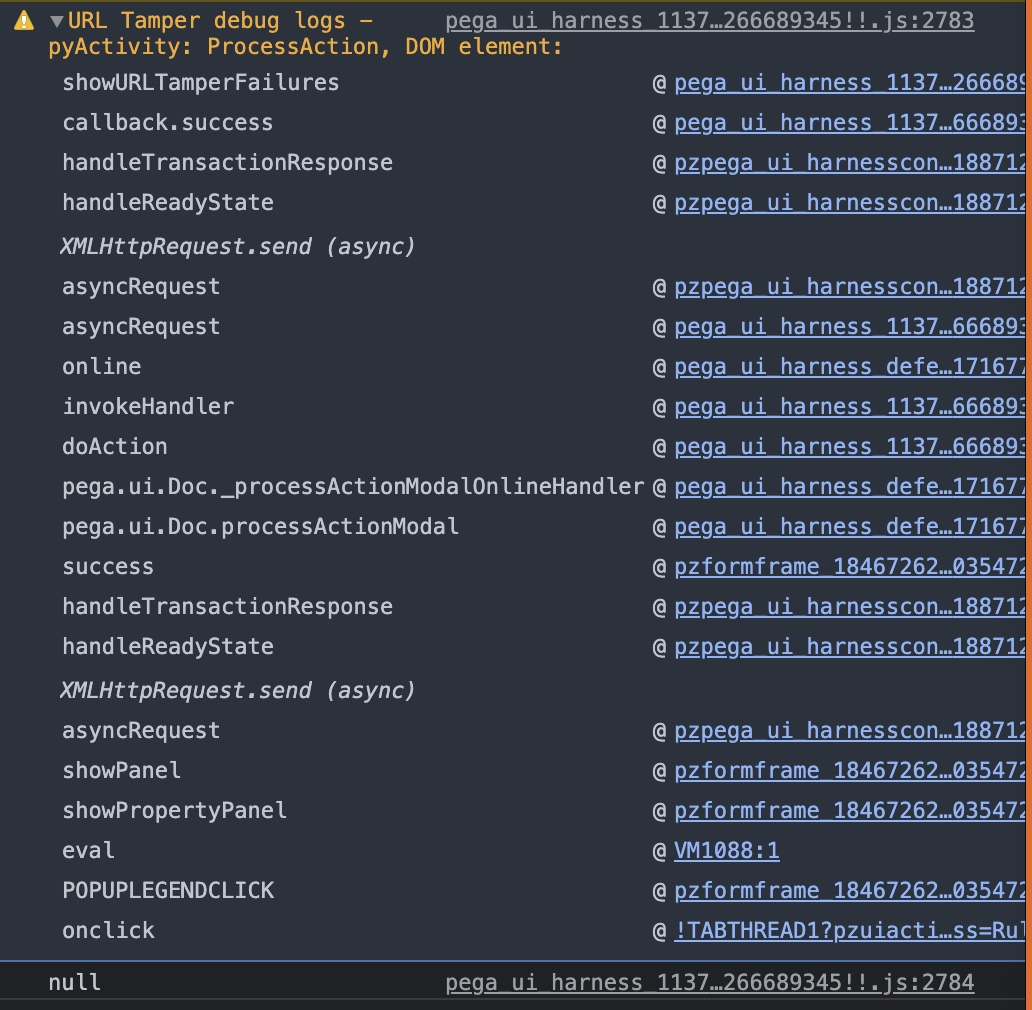Open link beside pega.ui.Doc.processActionModal

tap(850, 527)
